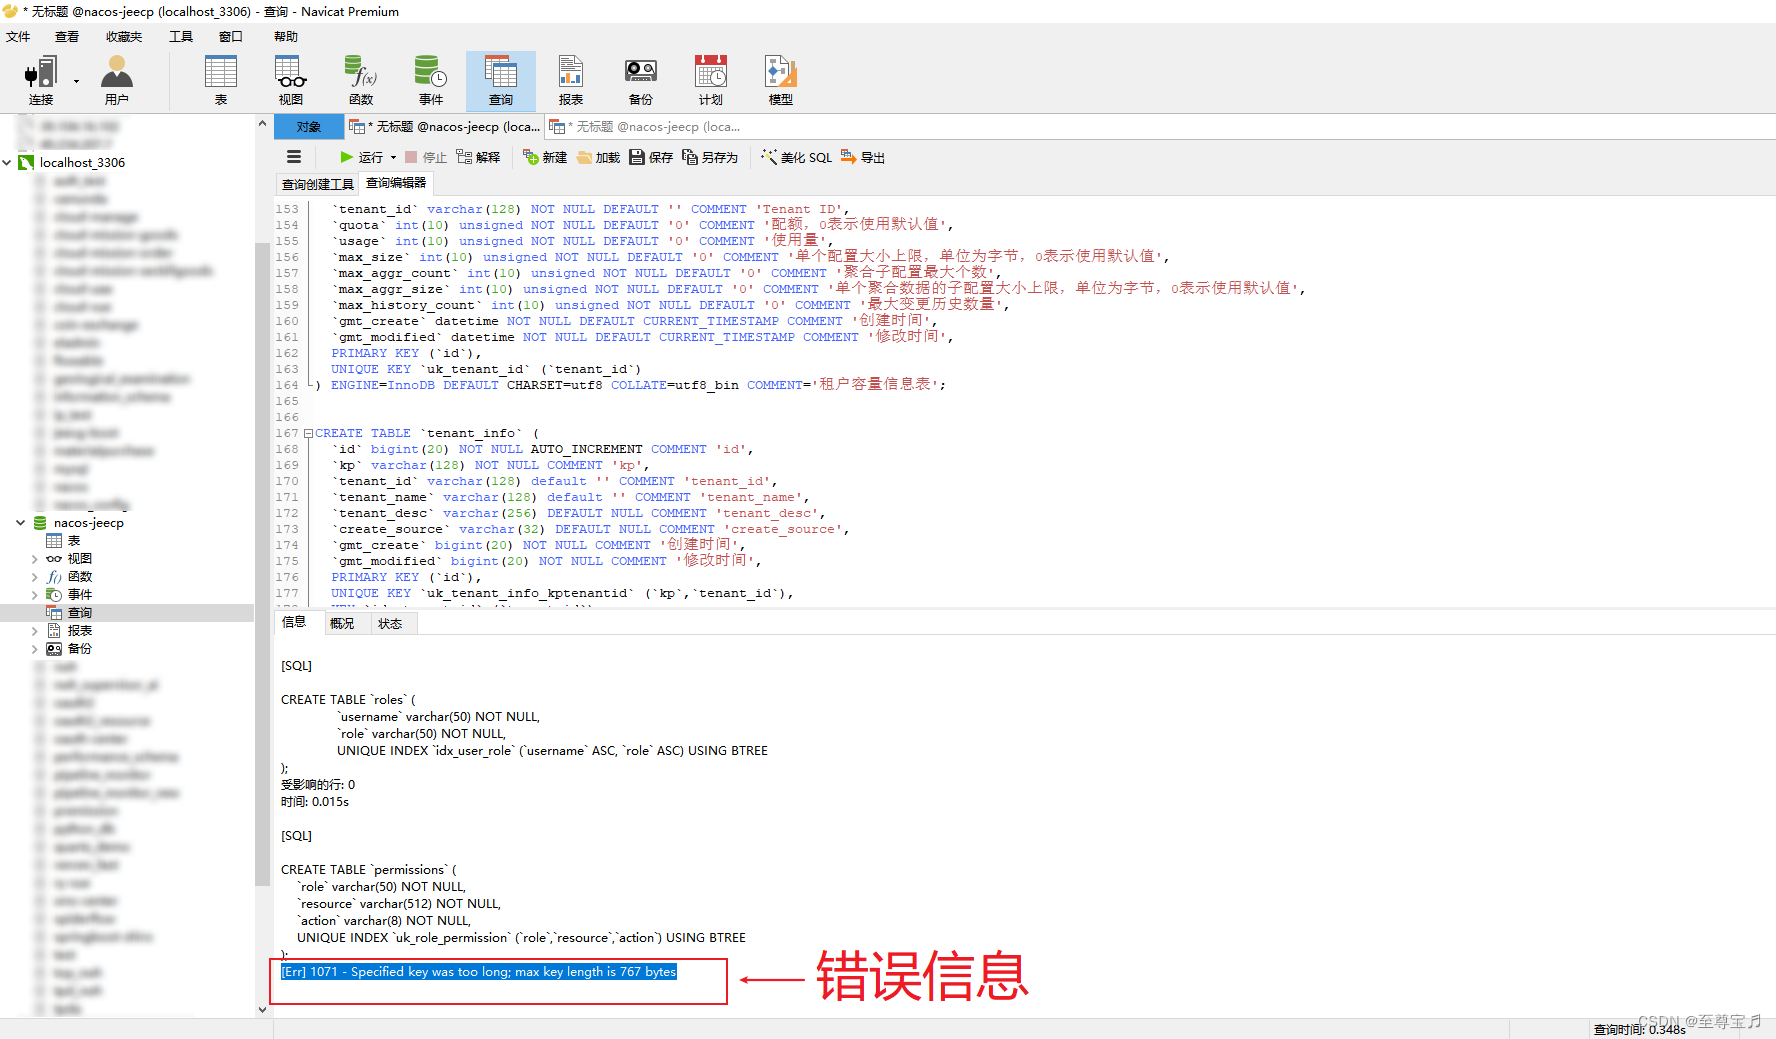Click the sidebar scrollbar up arrow
1776x1039 pixels.
click(x=263, y=124)
